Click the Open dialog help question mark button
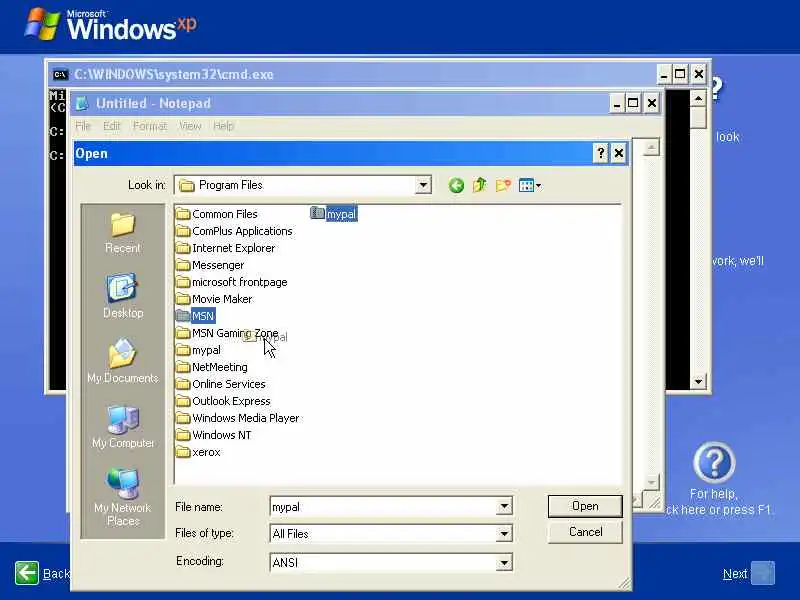 601,153
